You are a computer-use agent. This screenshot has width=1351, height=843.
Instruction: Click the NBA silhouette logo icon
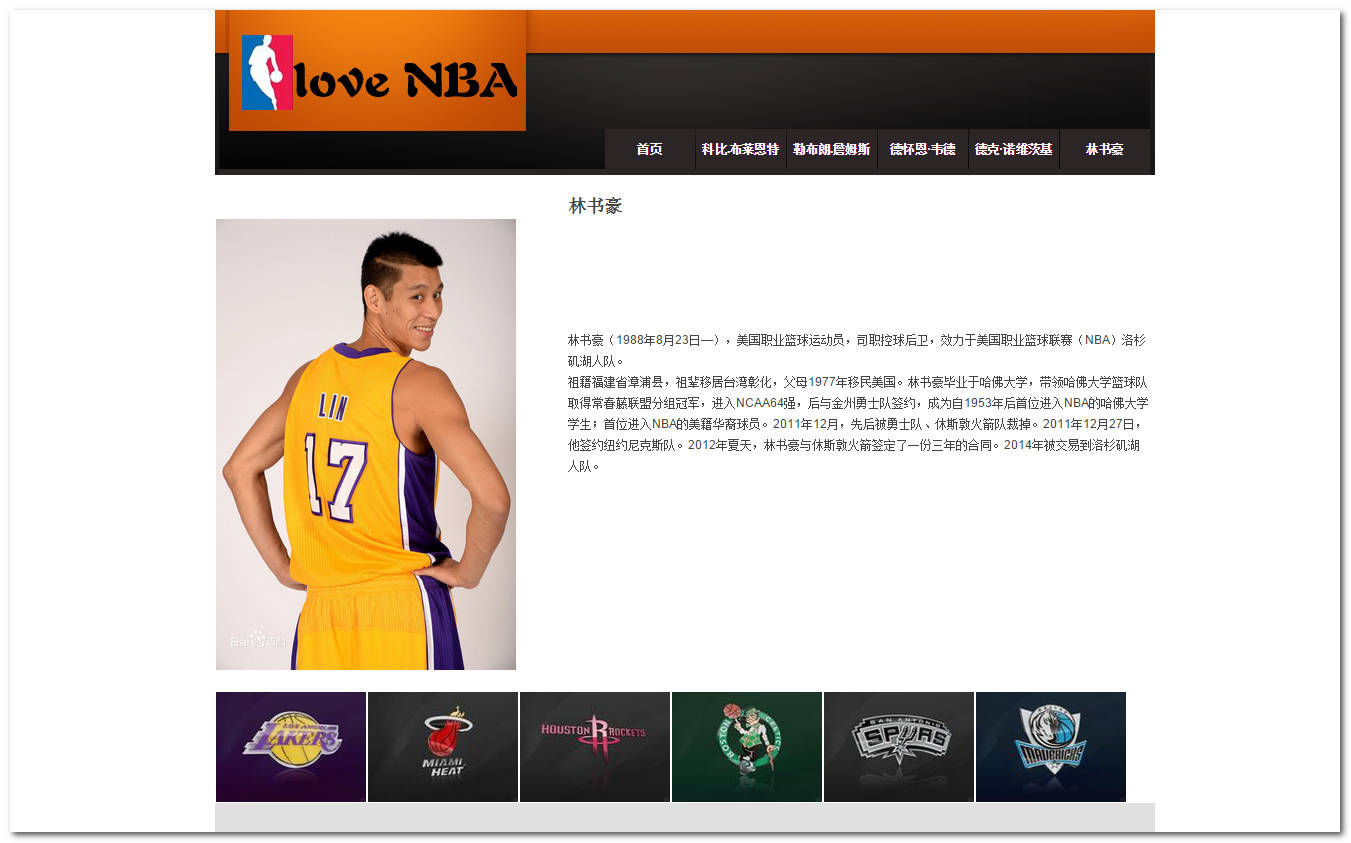tap(267, 72)
